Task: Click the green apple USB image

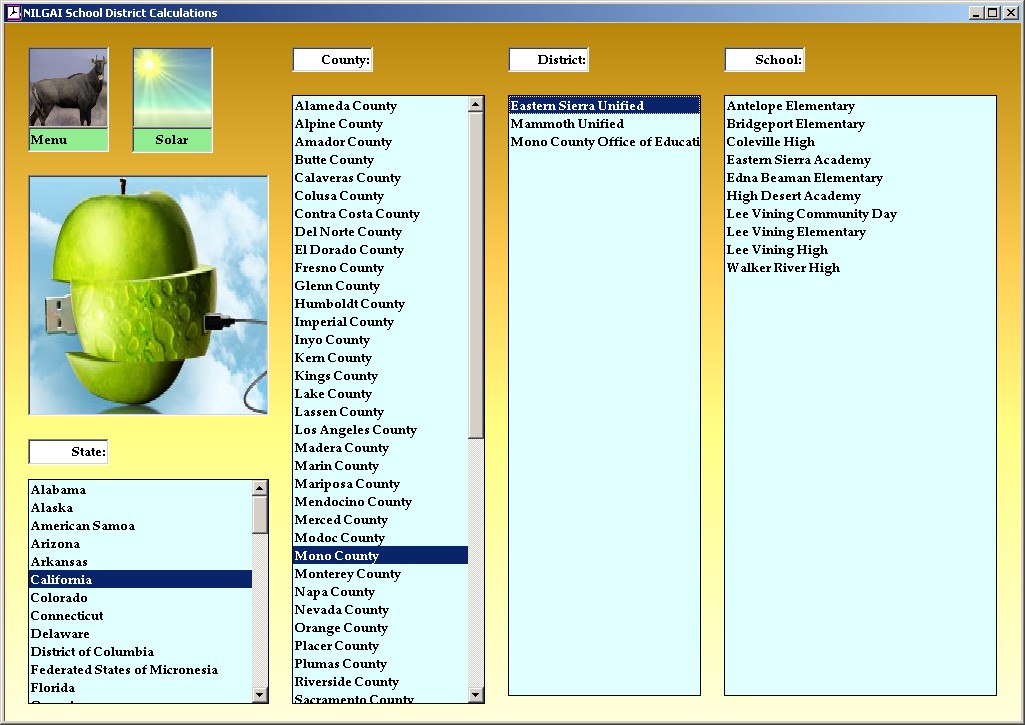Action: point(148,295)
